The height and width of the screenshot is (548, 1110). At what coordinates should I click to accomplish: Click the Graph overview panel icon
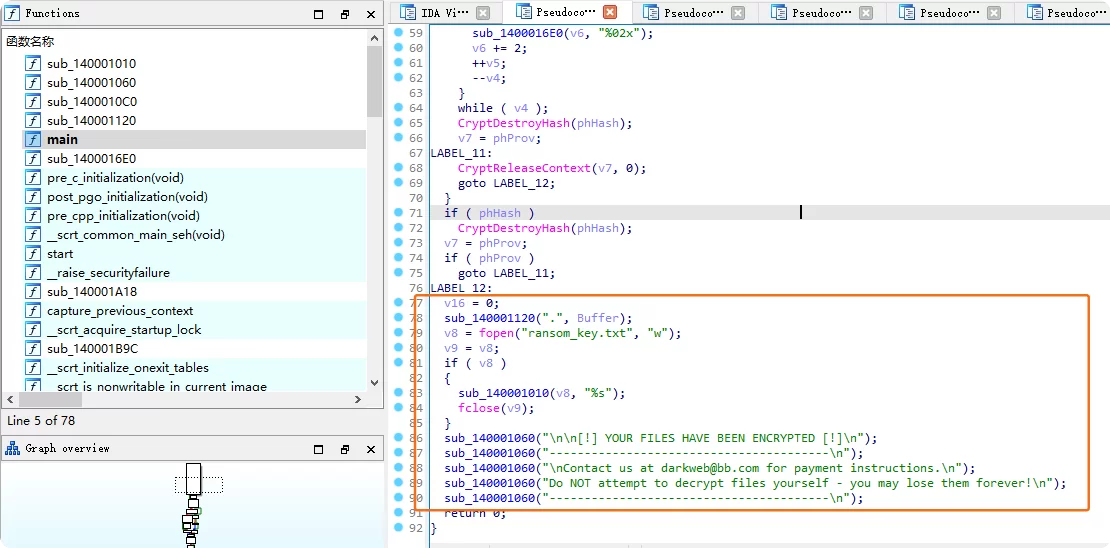[x=13, y=449]
